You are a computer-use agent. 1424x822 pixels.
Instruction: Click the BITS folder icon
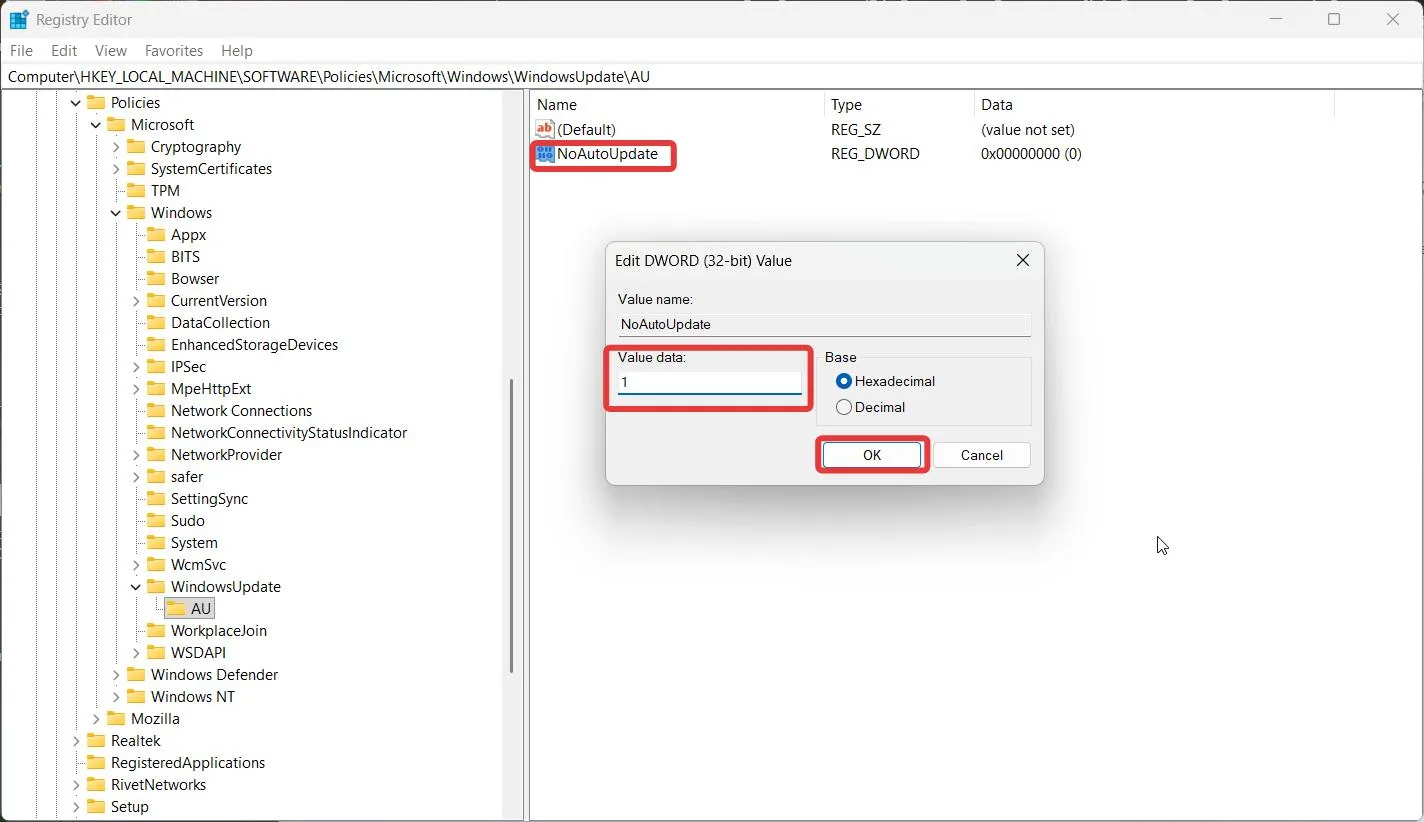point(156,256)
